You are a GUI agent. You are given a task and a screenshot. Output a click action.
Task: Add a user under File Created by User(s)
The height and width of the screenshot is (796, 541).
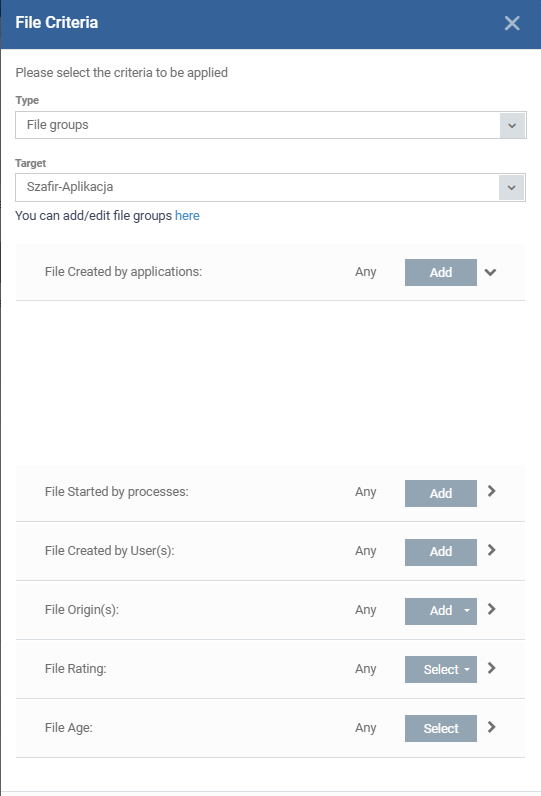(x=441, y=552)
